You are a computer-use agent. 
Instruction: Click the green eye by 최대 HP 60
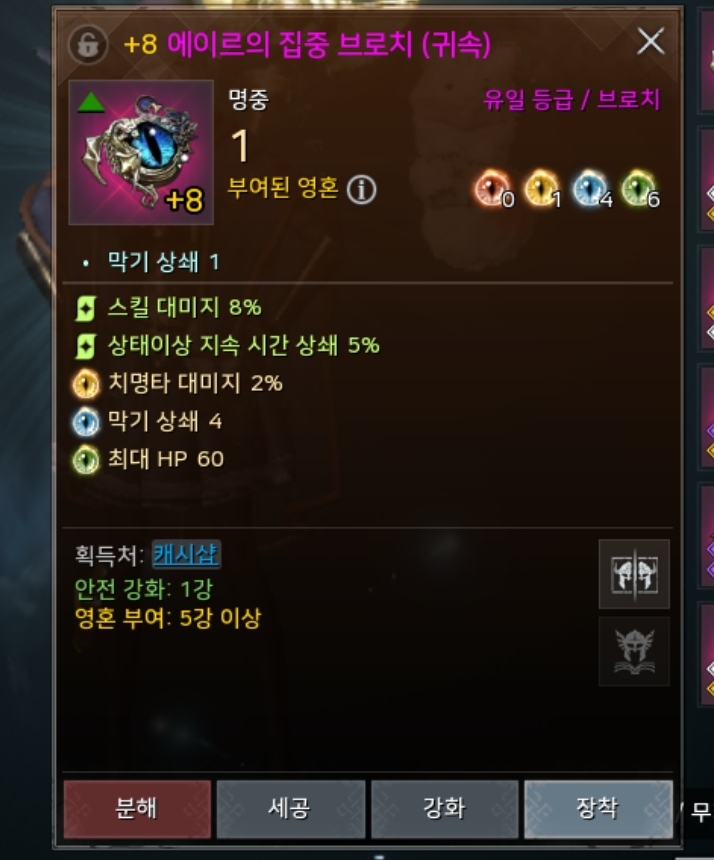point(86,460)
